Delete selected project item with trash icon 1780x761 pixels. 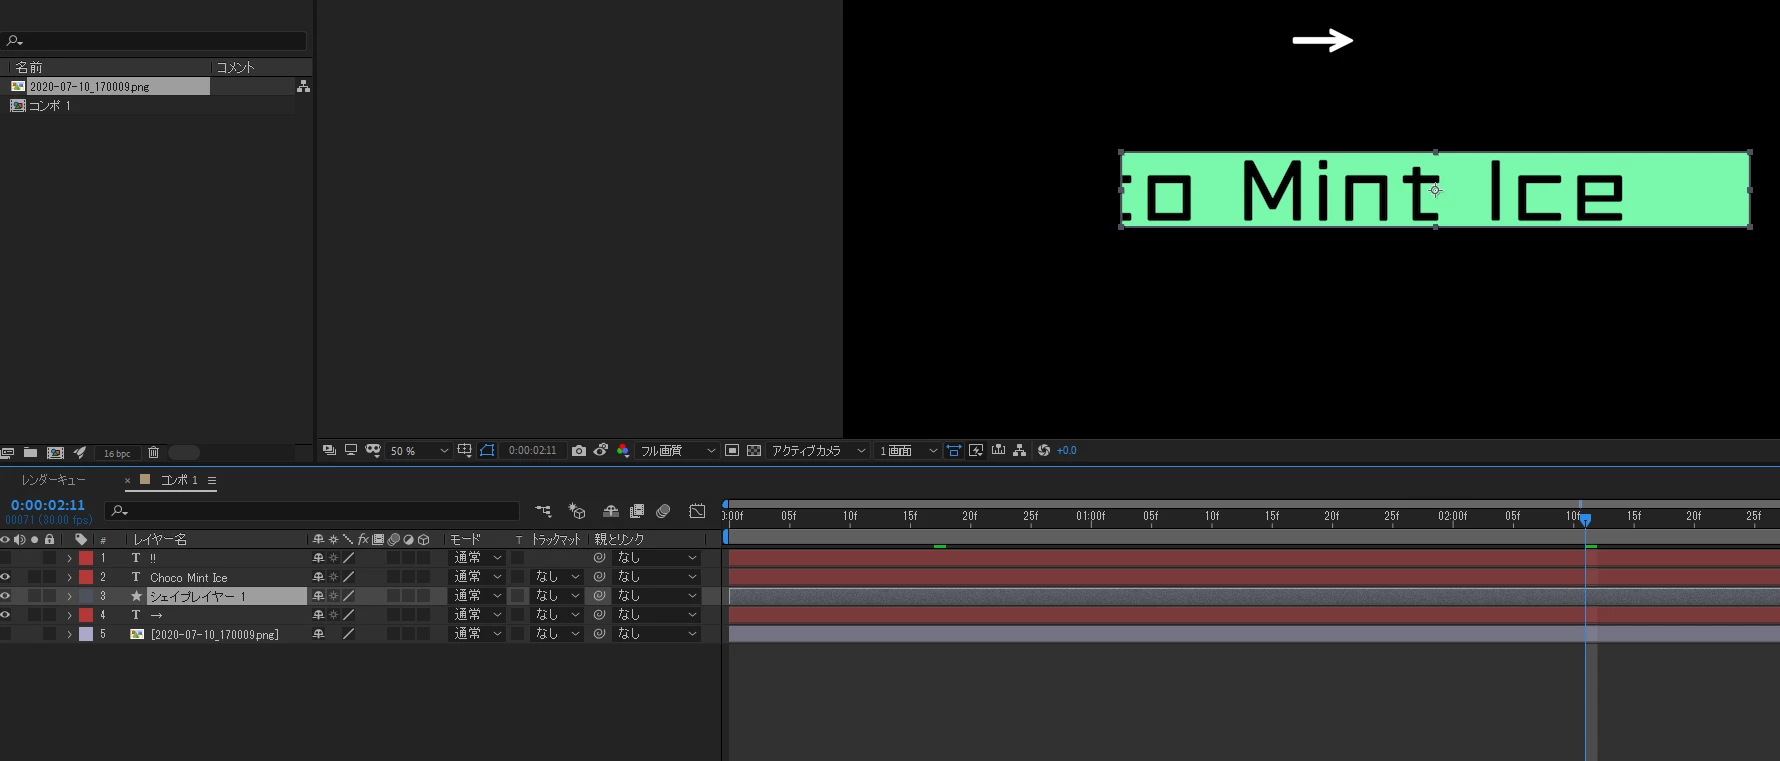point(154,453)
